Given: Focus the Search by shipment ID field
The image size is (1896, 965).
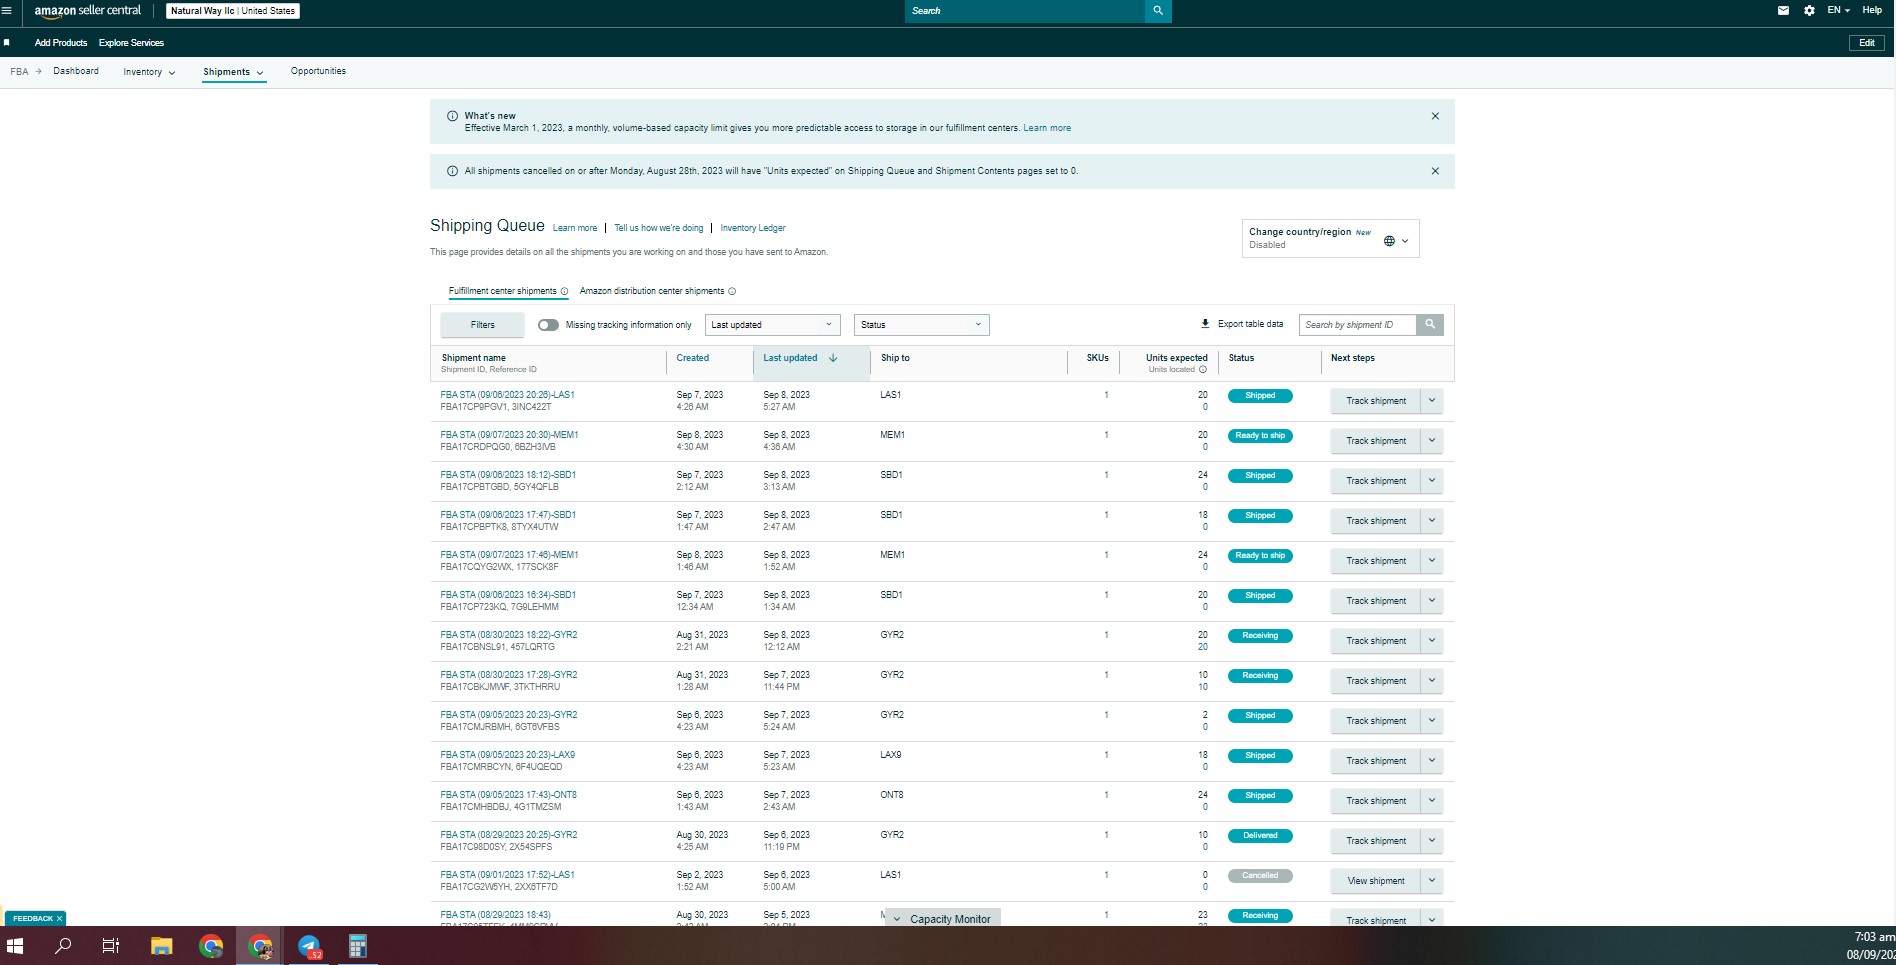Looking at the screenshot, I should point(1358,325).
